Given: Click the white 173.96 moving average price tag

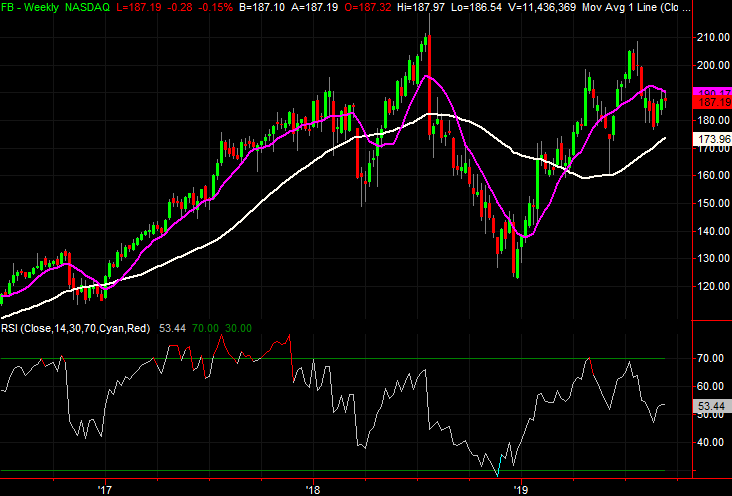Looking at the screenshot, I should pyautogui.click(x=712, y=139).
